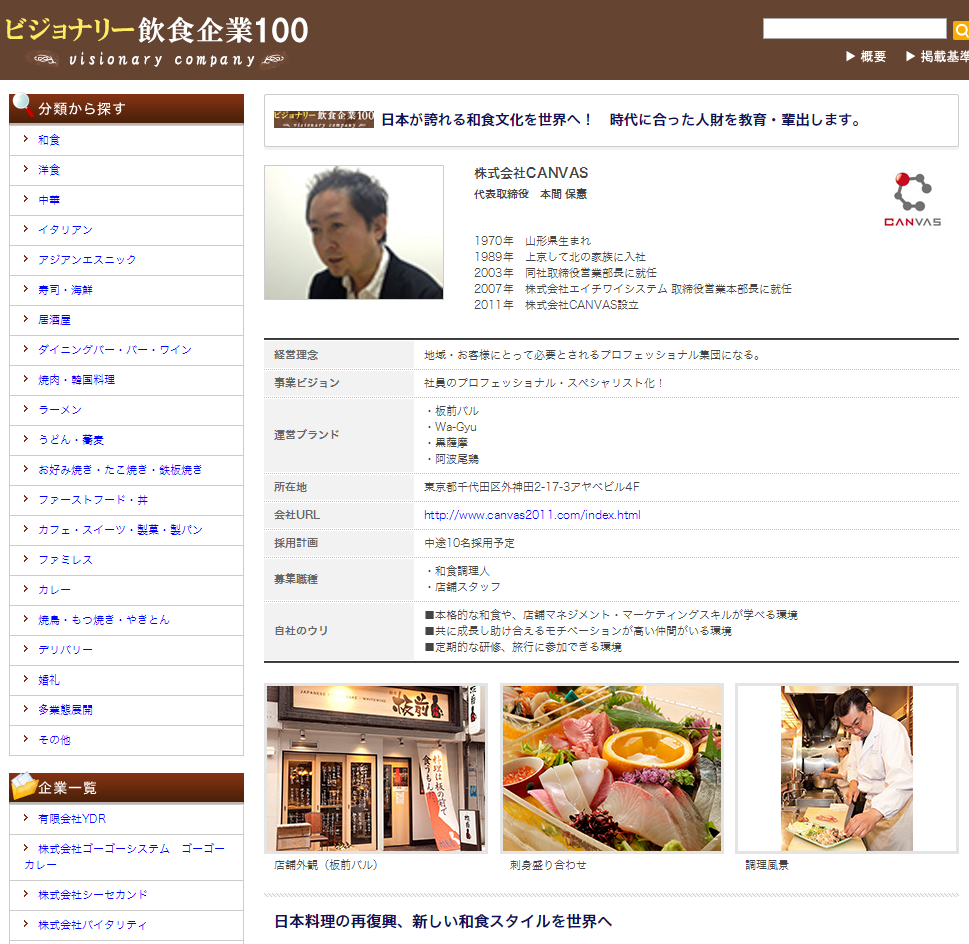Open 株式会社バイタリティ company page
Viewport: 969px width, 944px height.
[x=93, y=925]
